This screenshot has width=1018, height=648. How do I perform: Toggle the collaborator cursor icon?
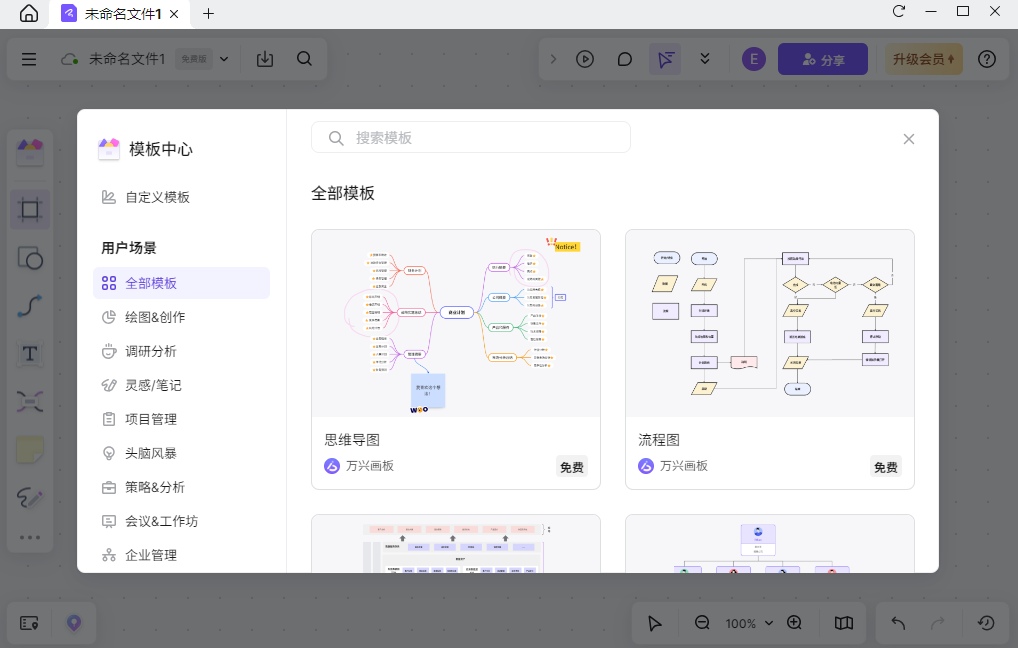[665, 59]
